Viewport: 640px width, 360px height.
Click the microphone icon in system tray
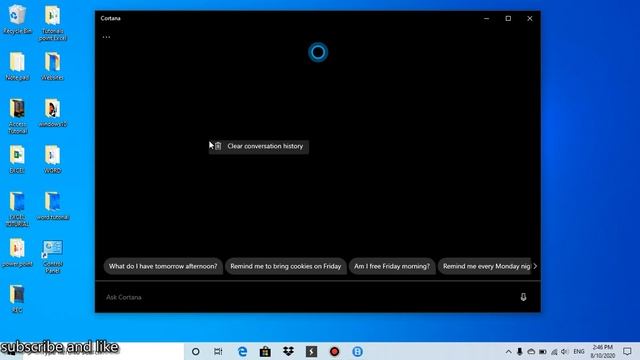(520, 351)
